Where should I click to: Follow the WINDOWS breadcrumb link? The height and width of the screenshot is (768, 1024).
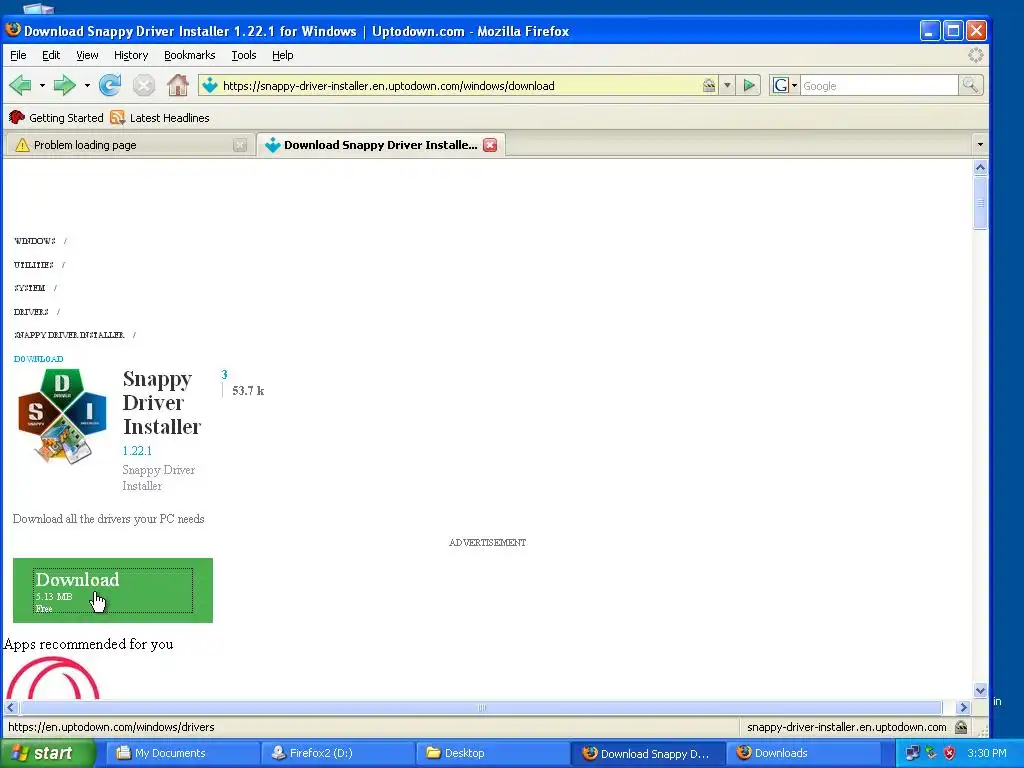[35, 241]
